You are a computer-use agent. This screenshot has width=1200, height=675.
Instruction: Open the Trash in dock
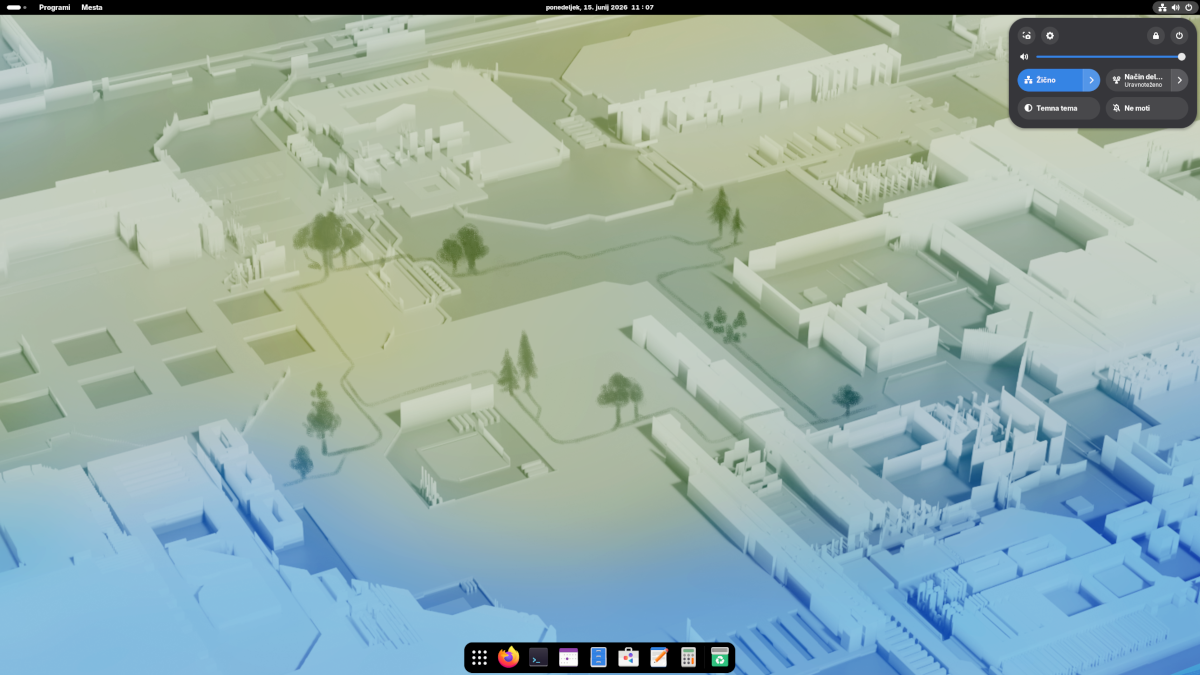719,657
